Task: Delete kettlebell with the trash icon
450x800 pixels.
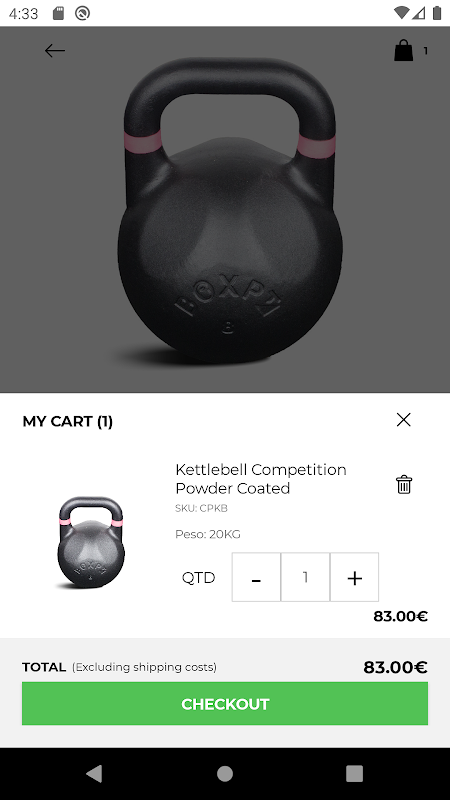Action: [x=404, y=484]
